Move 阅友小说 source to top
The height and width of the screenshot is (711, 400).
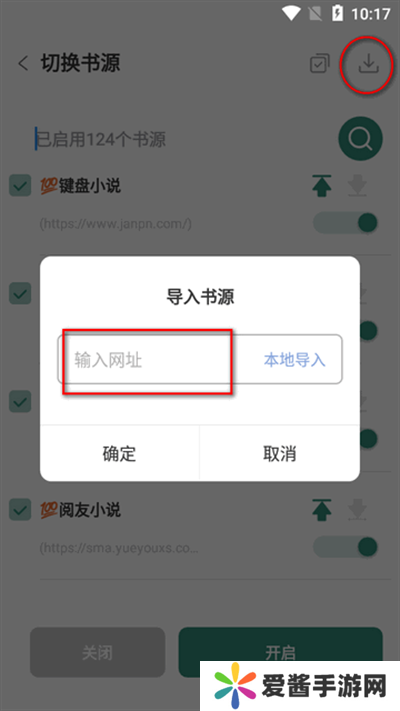[322, 510]
